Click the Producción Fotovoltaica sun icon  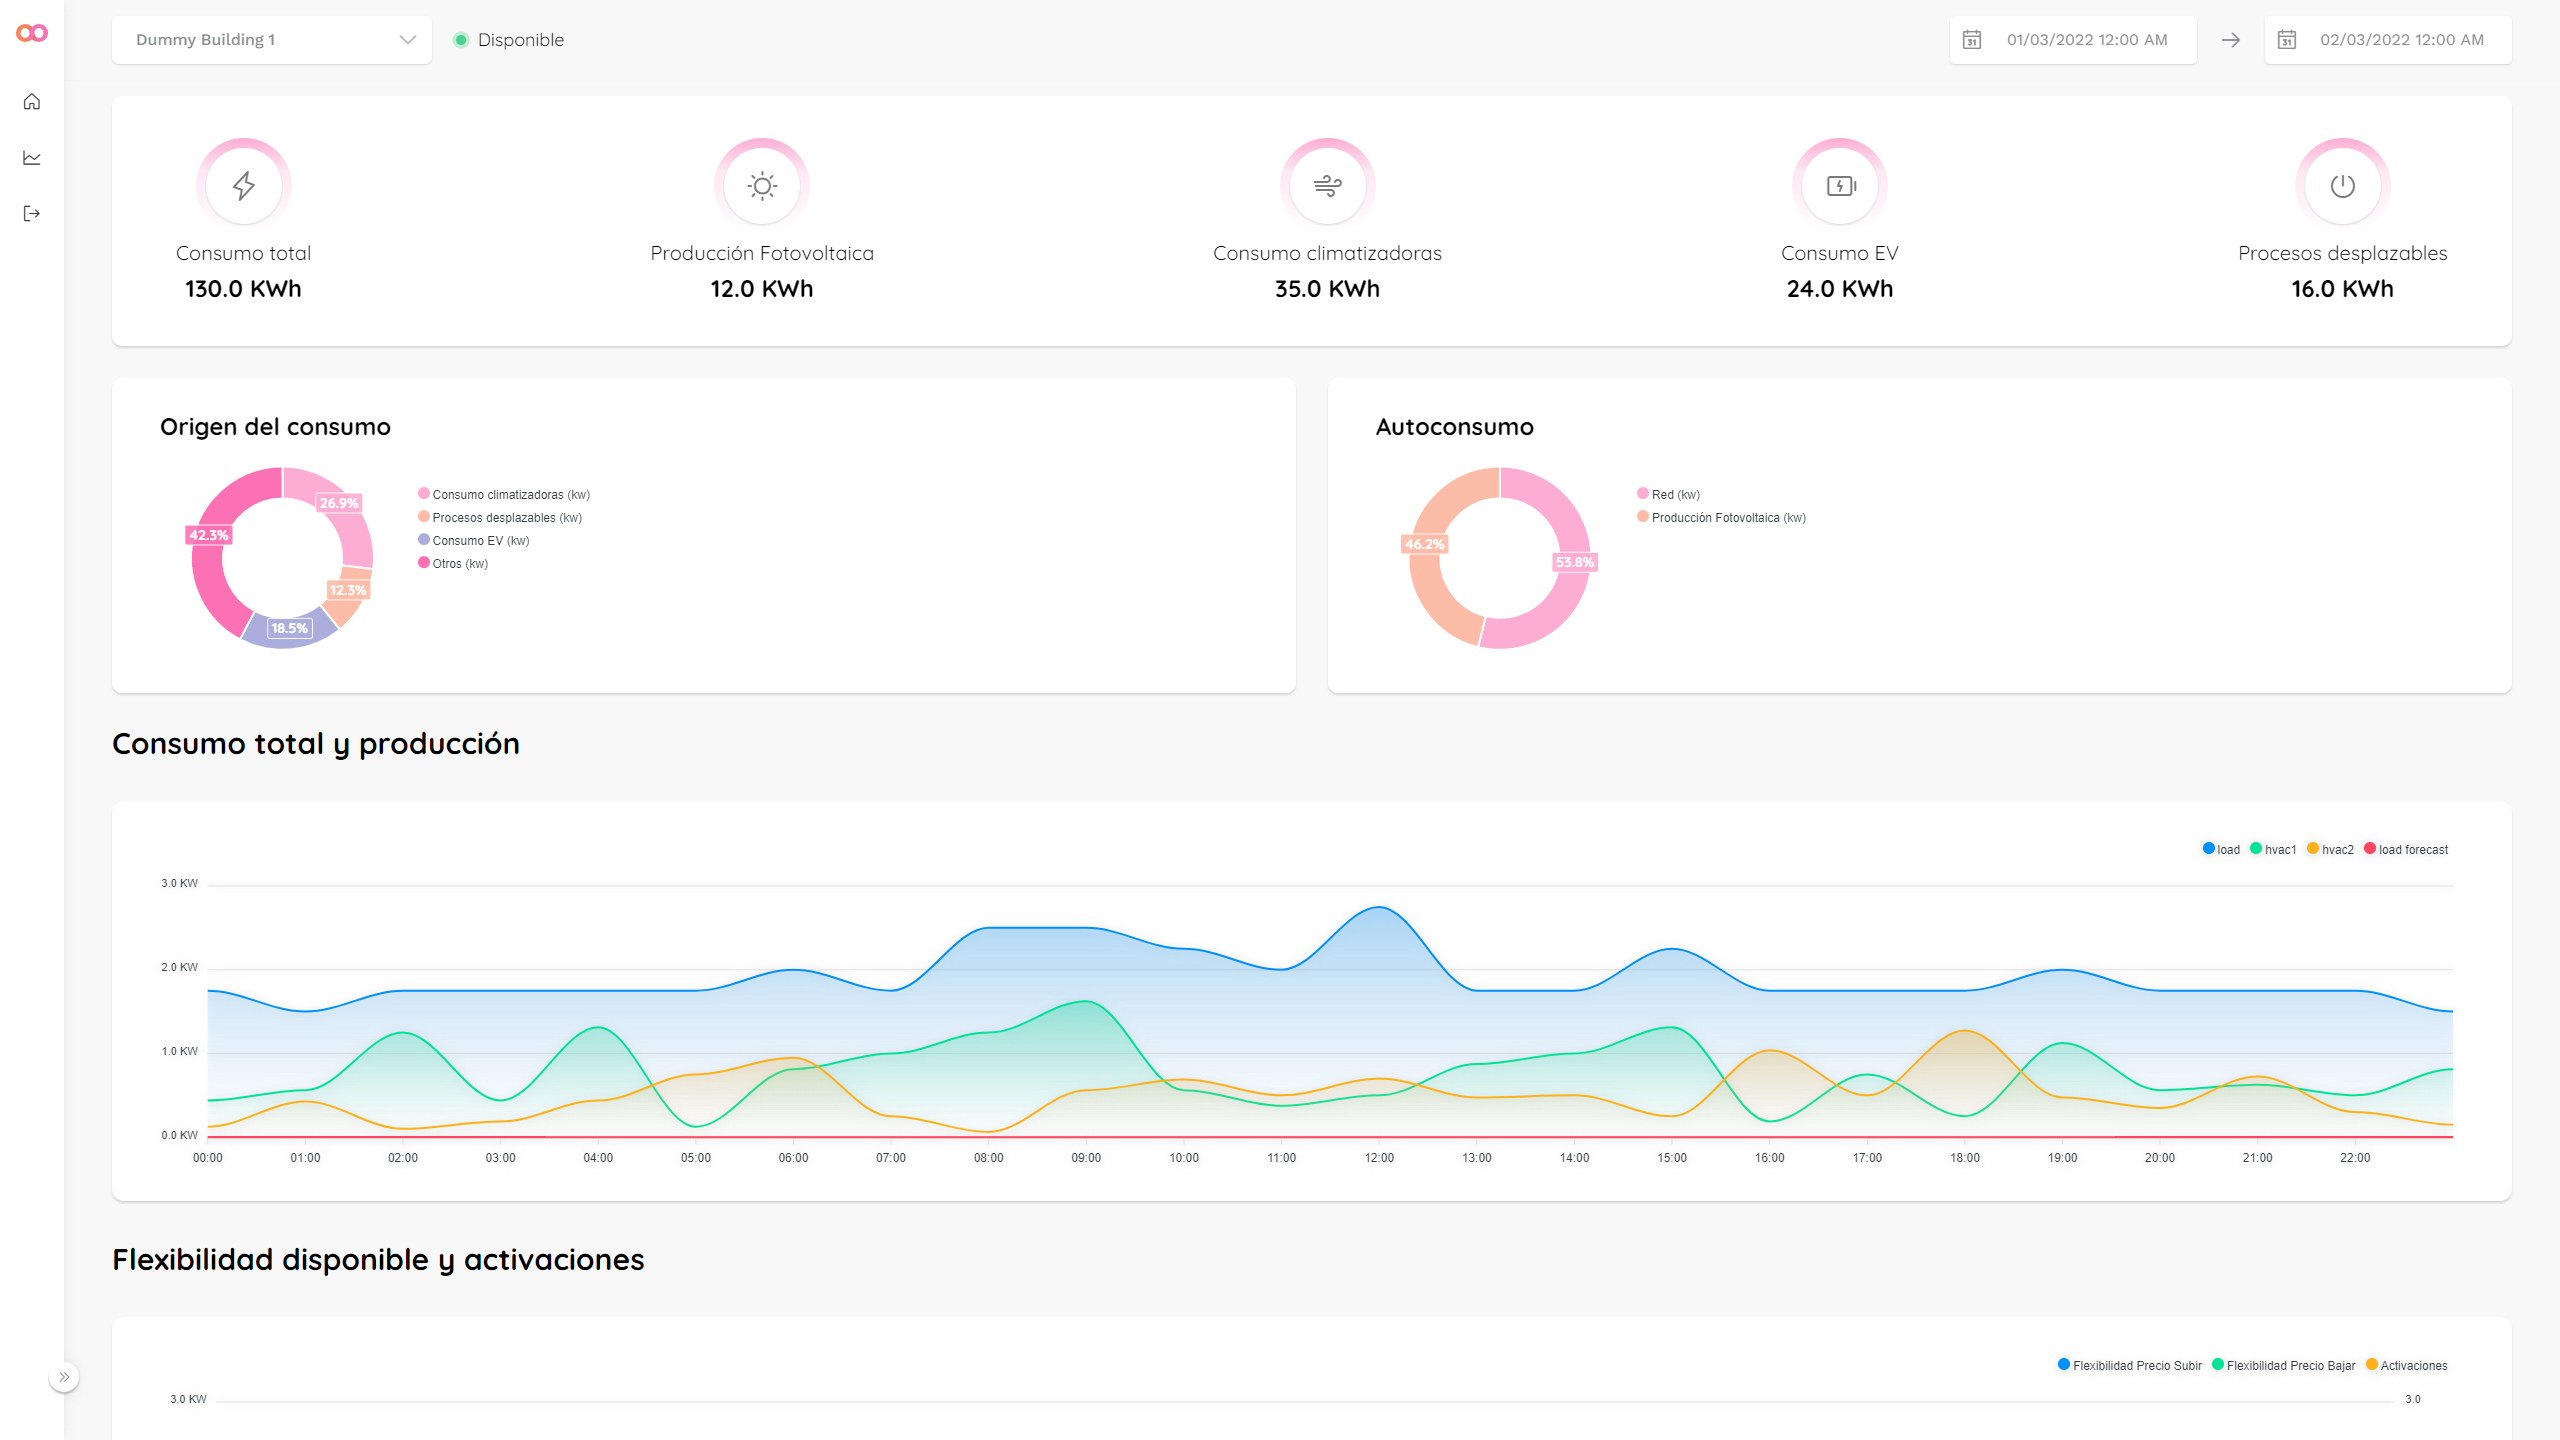click(x=762, y=186)
